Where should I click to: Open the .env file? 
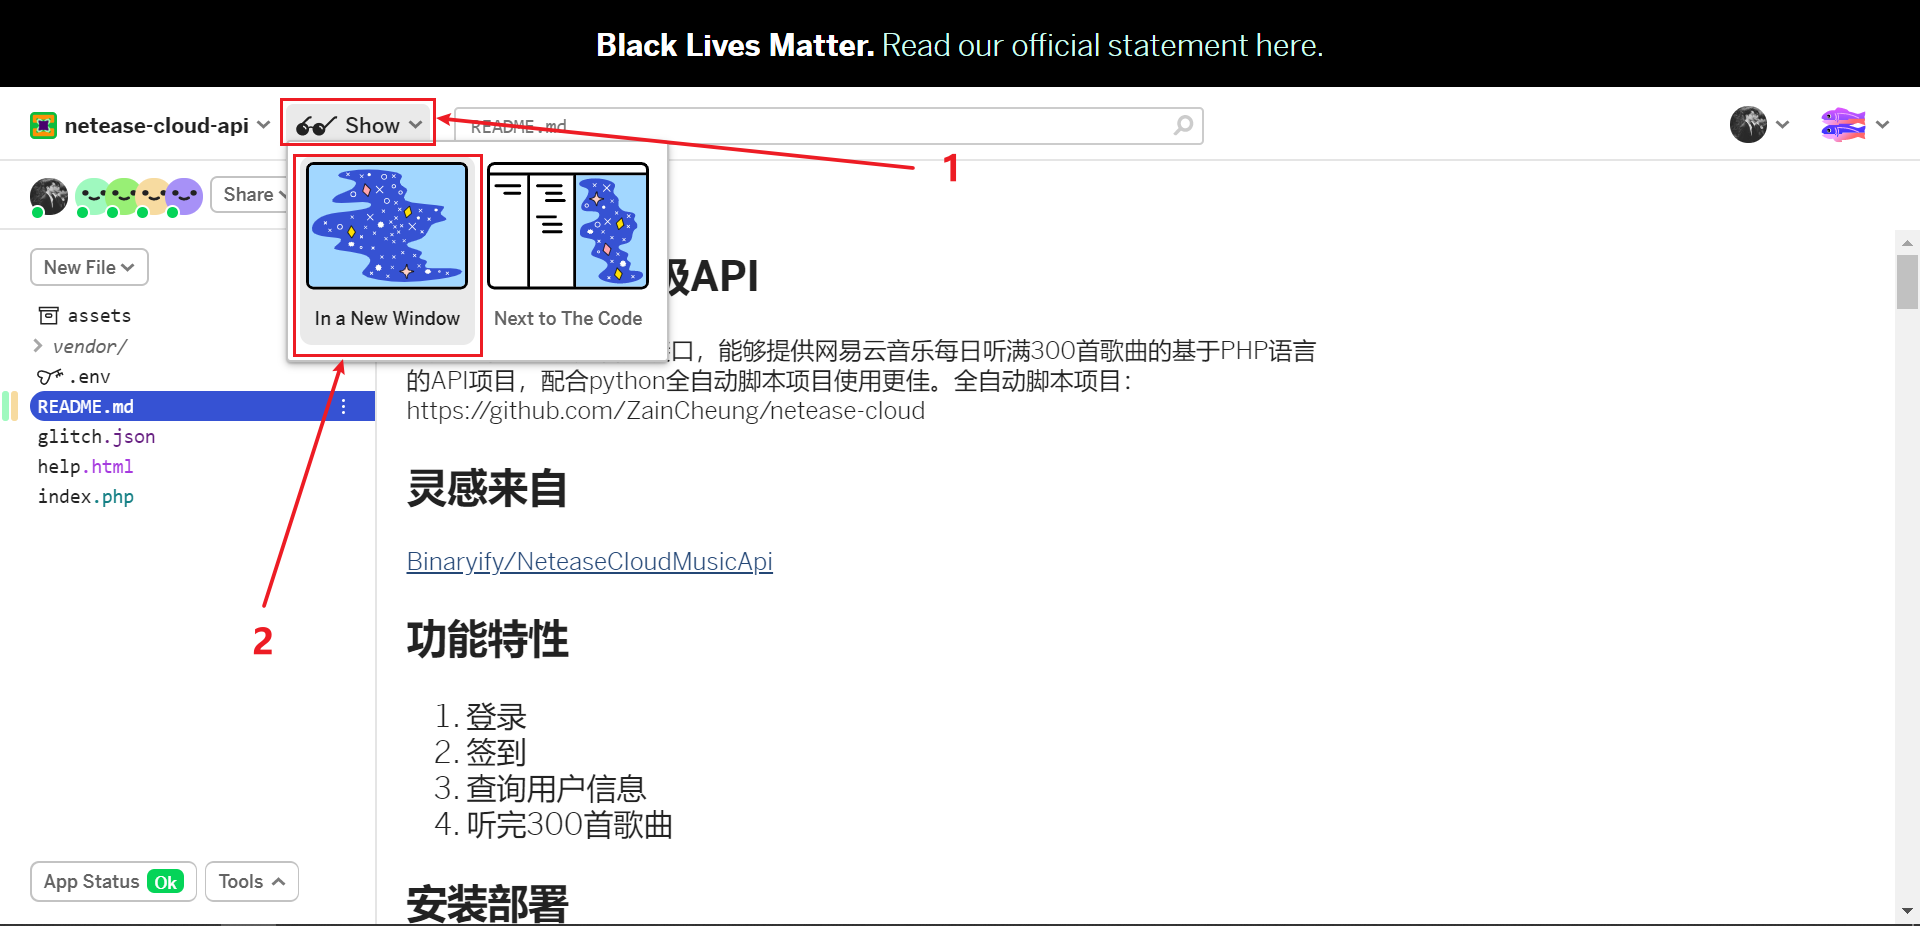click(x=89, y=377)
